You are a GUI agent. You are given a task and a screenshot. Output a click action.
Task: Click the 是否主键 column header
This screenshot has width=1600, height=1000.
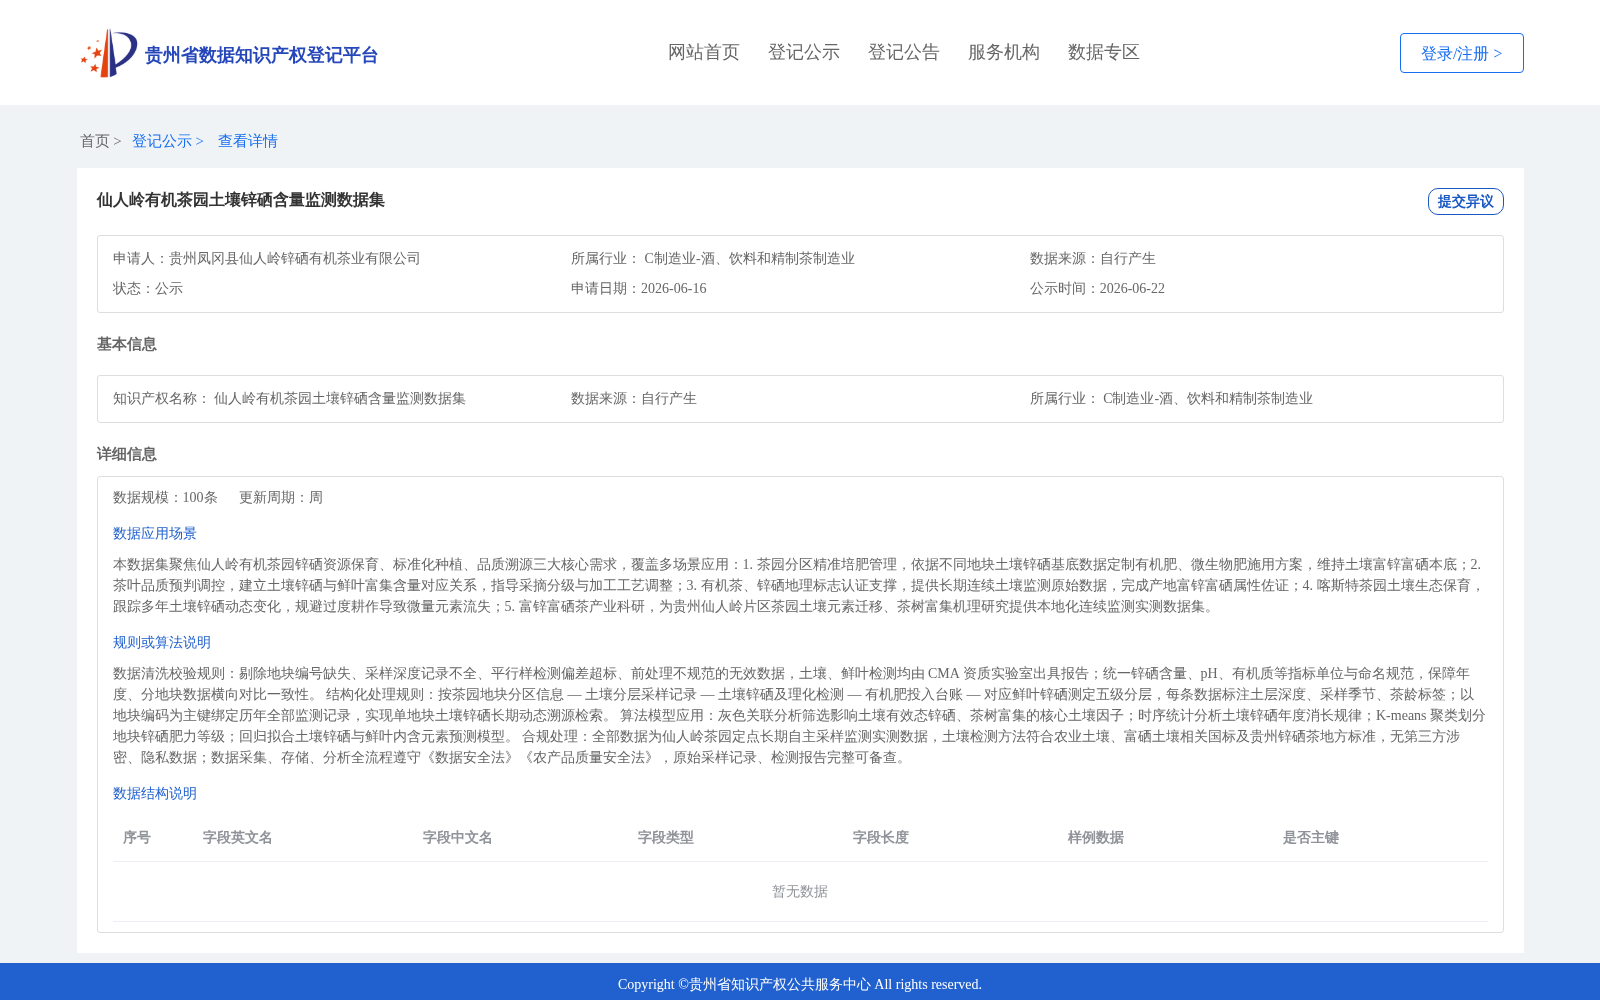coord(1311,838)
